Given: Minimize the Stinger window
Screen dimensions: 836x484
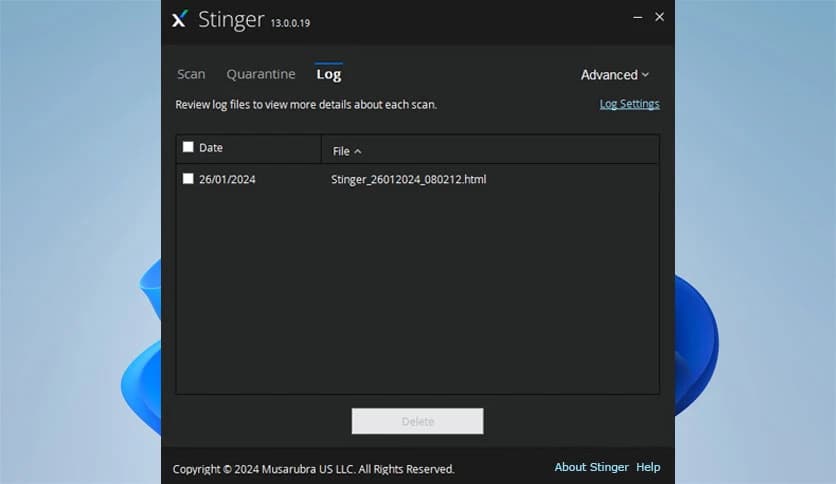Looking at the screenshot, I should [x=638, y=17].
